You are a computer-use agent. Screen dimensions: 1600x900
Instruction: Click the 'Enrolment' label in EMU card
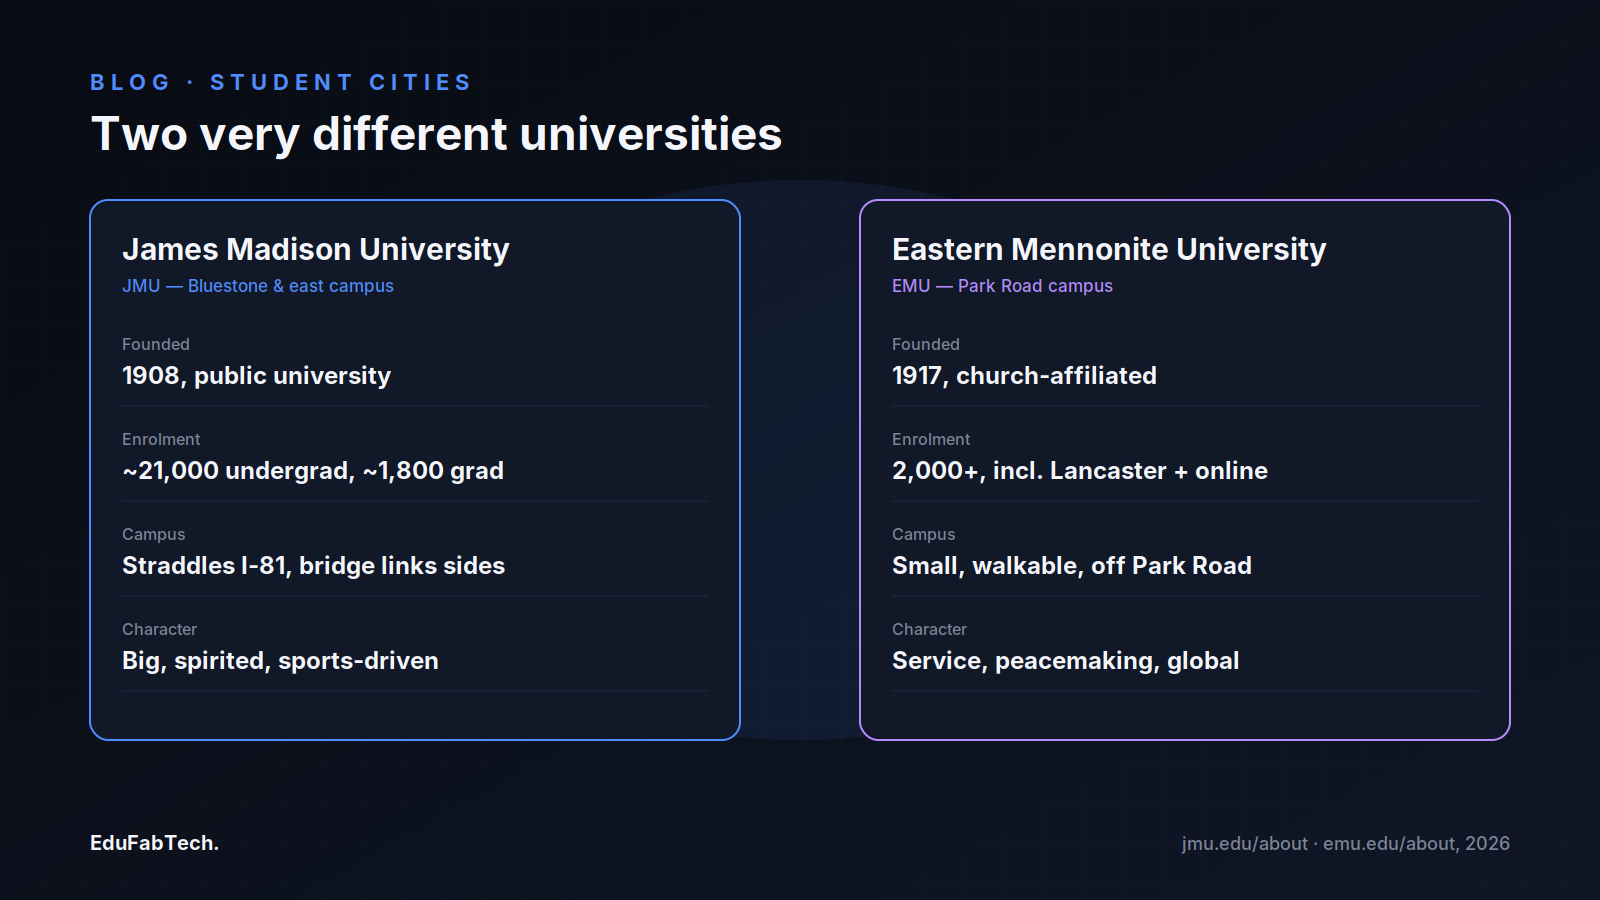[931, 439]
